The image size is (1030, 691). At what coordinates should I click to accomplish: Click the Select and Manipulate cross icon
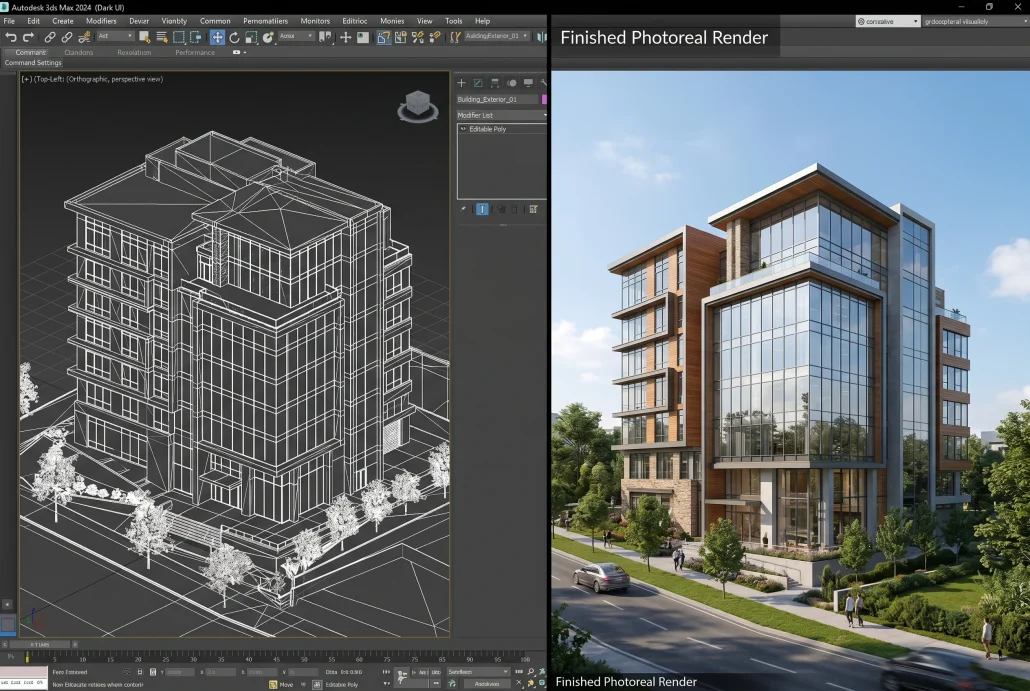click(346, 37)
